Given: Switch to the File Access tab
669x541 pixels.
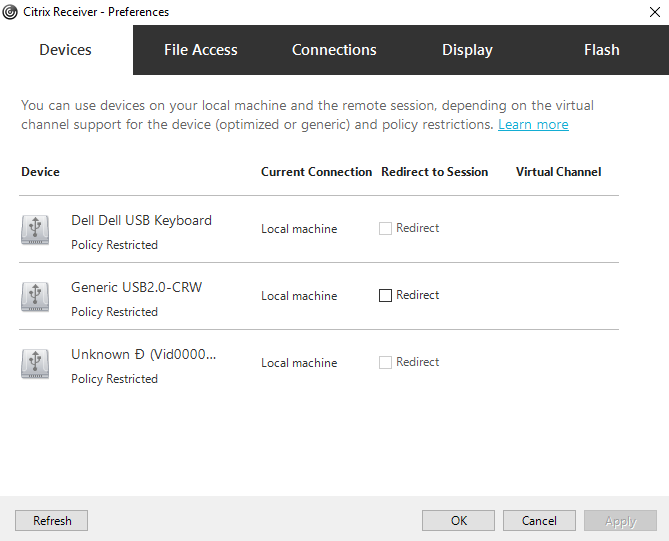Looking at the screenshot, I should coord(201,50).
